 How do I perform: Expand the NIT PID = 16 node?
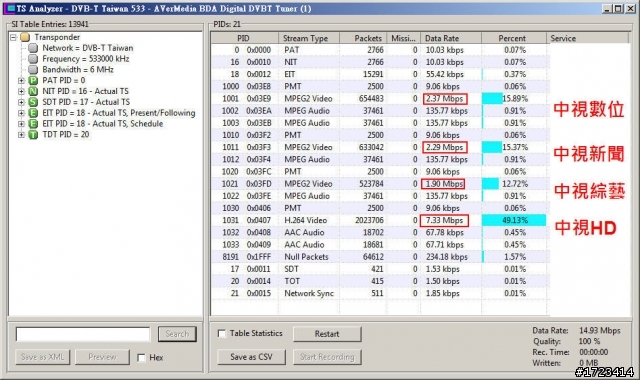click(x=21, y=91)
